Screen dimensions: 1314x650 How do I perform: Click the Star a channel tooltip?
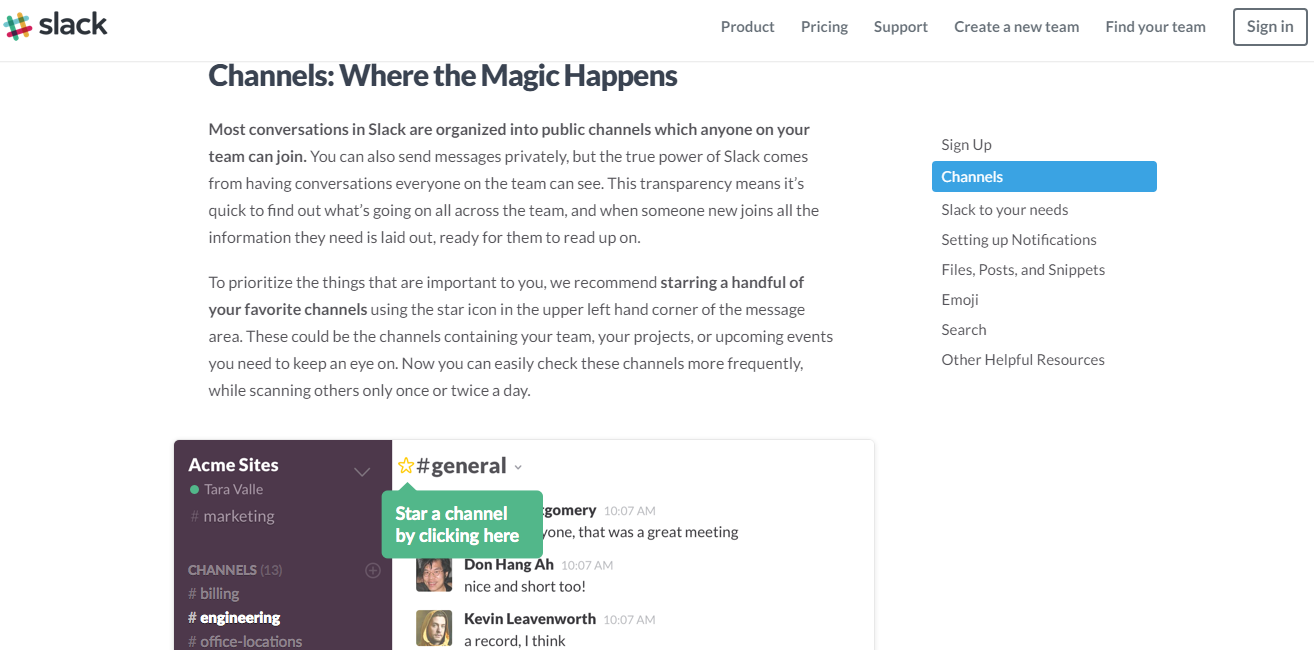tap(462, 524)
